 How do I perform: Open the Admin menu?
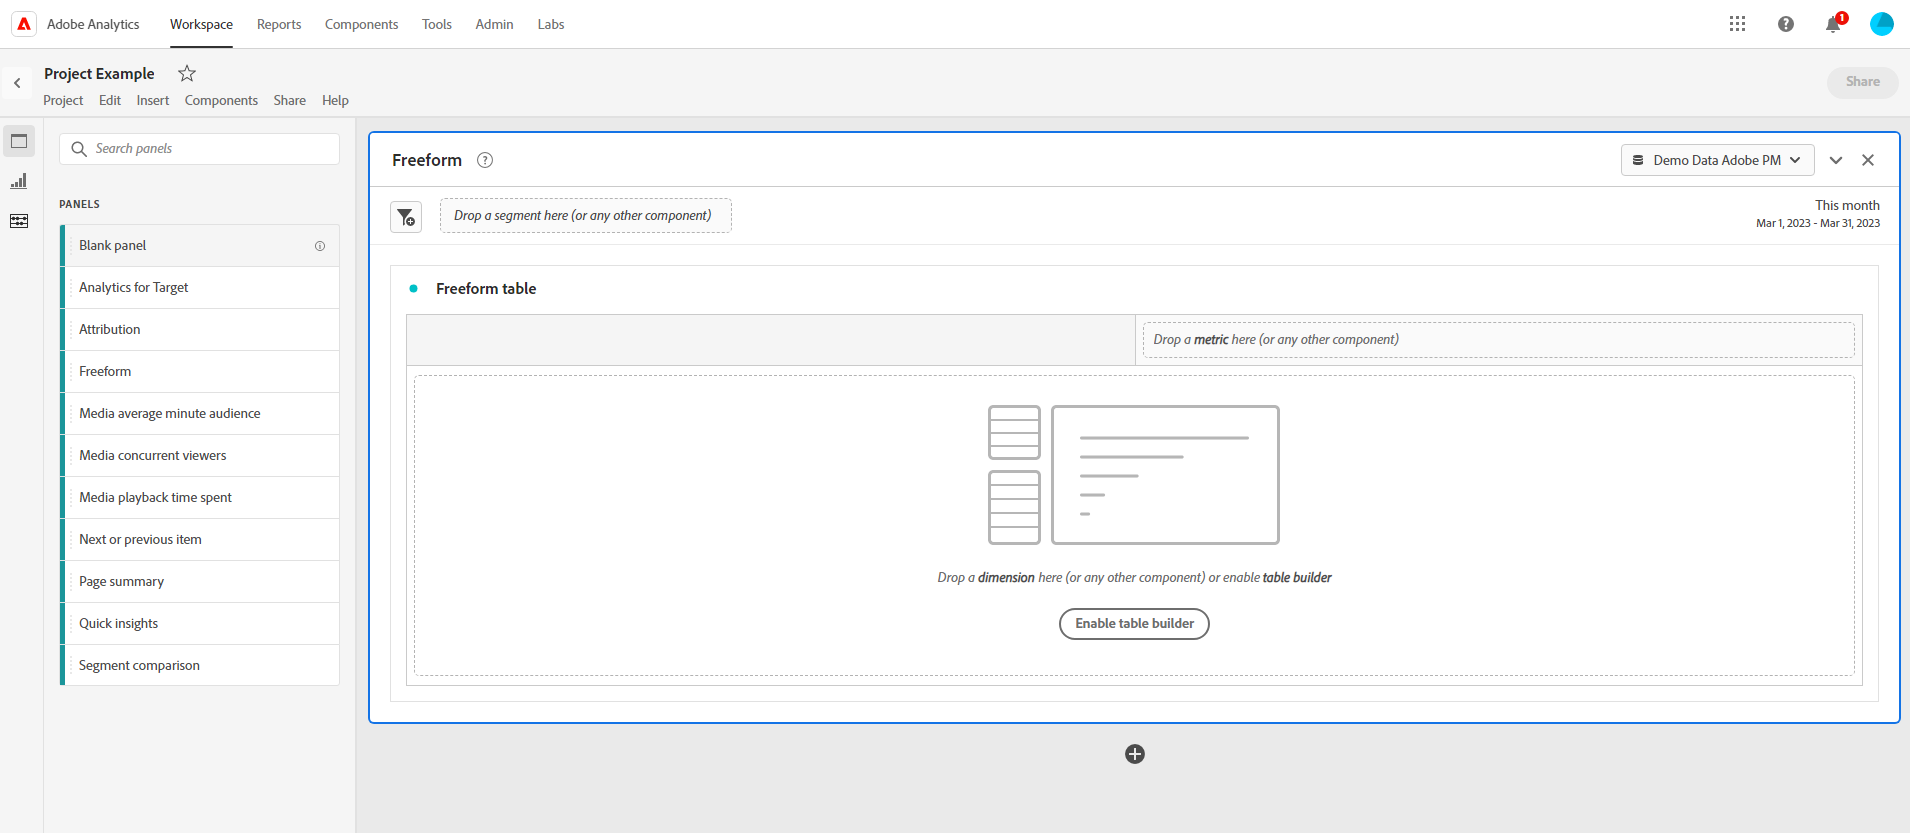point(494,24)
